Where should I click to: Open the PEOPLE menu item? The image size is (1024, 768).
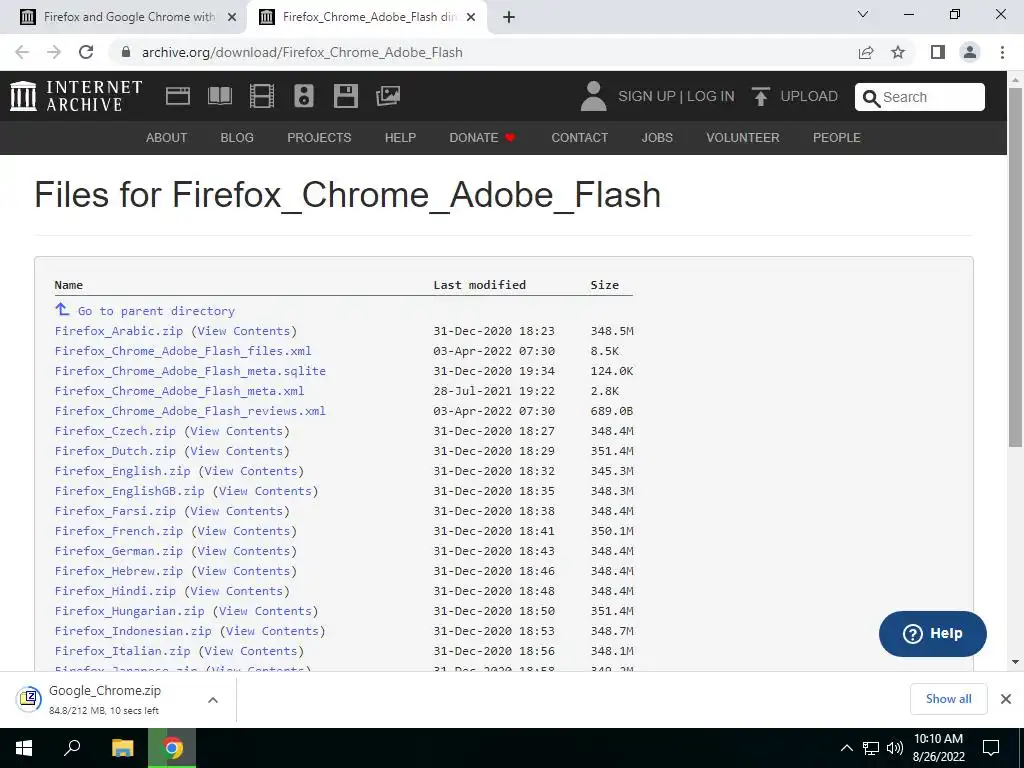(x=837, y=138)
